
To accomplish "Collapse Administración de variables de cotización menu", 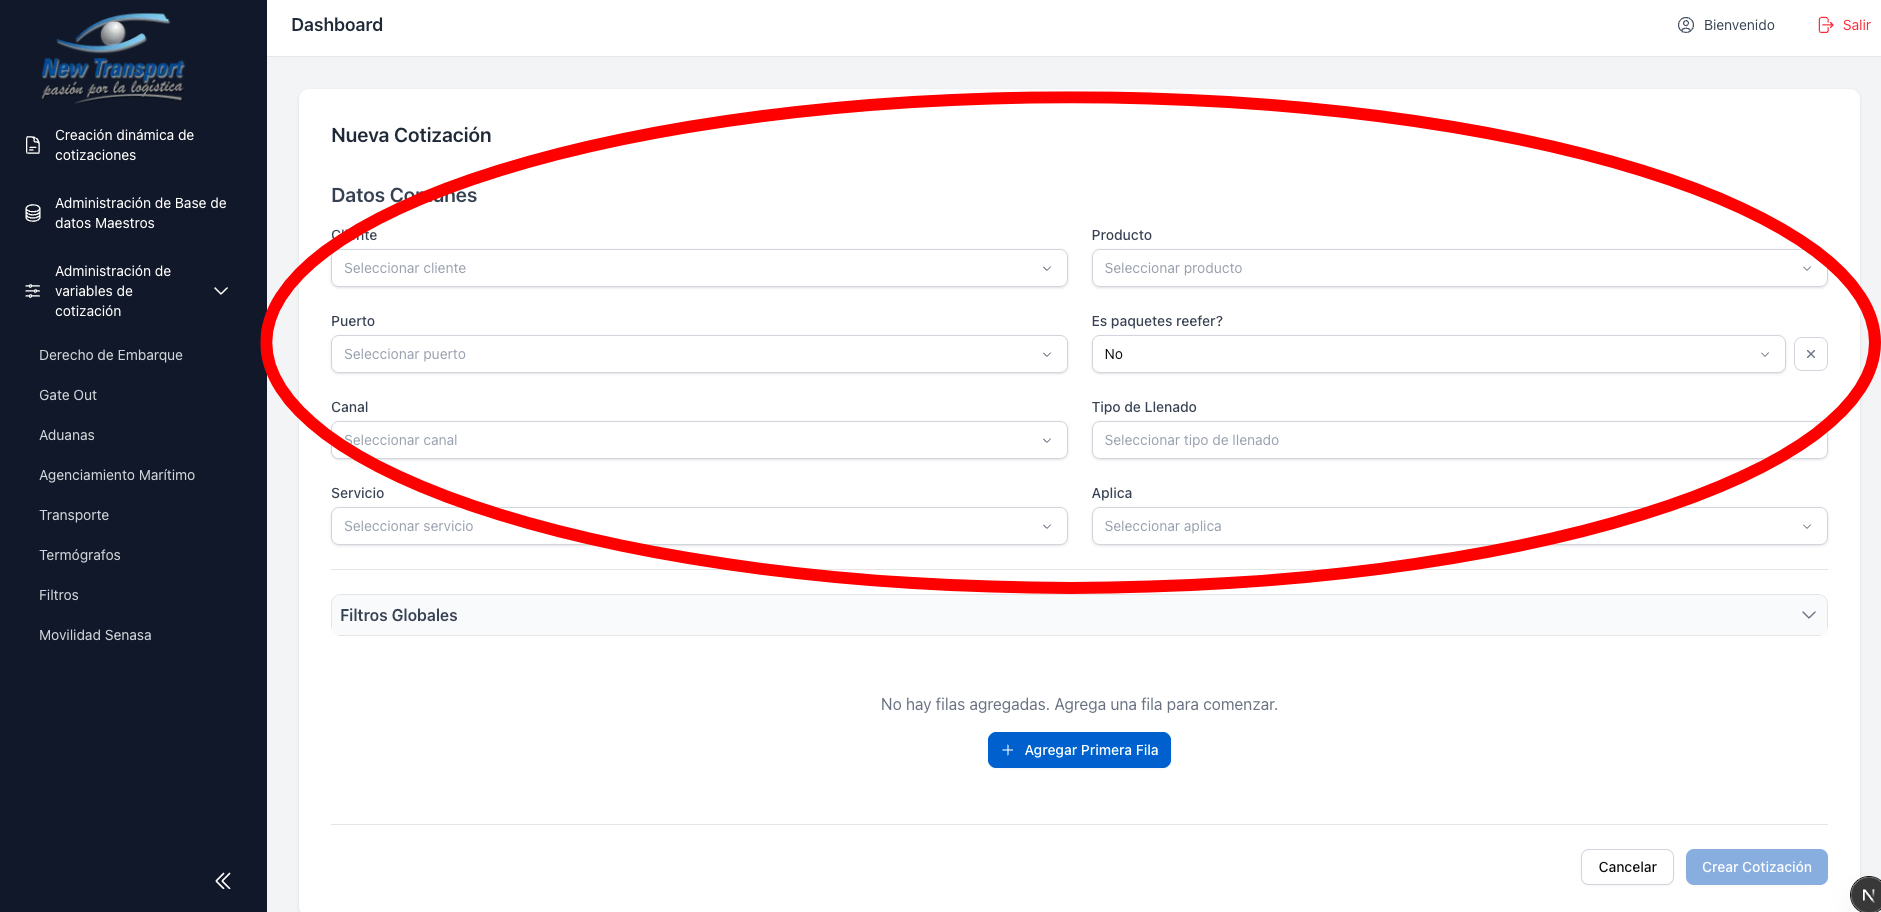I will [222, 291].
